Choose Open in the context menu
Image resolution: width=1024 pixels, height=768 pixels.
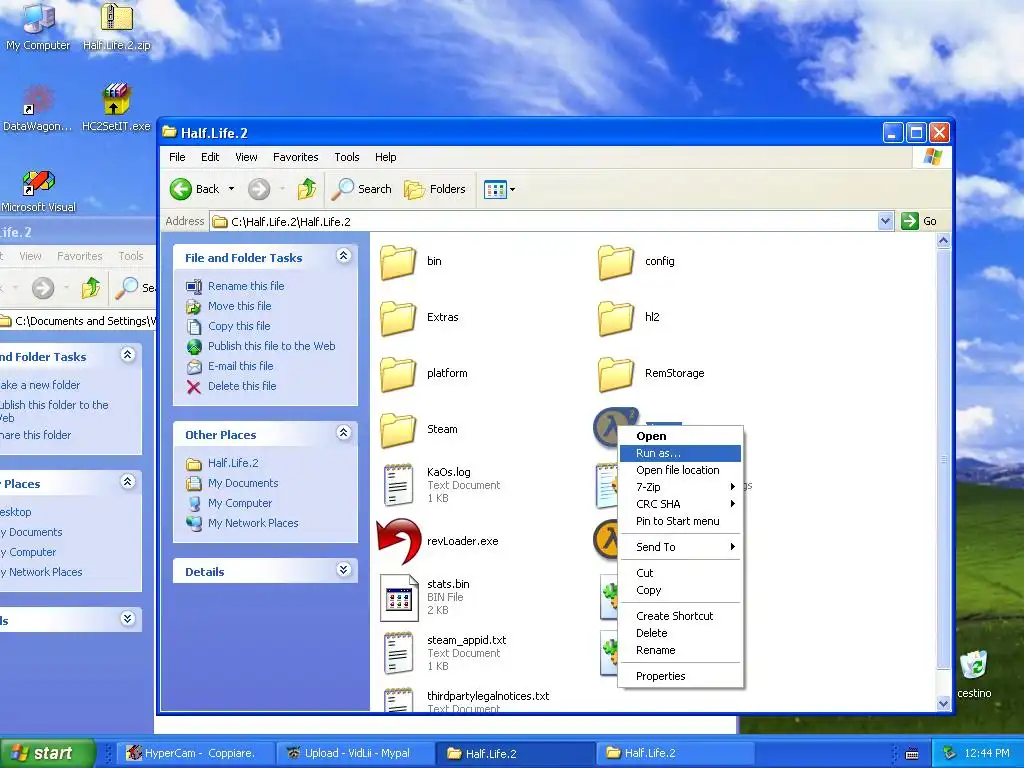click(679, 436)
